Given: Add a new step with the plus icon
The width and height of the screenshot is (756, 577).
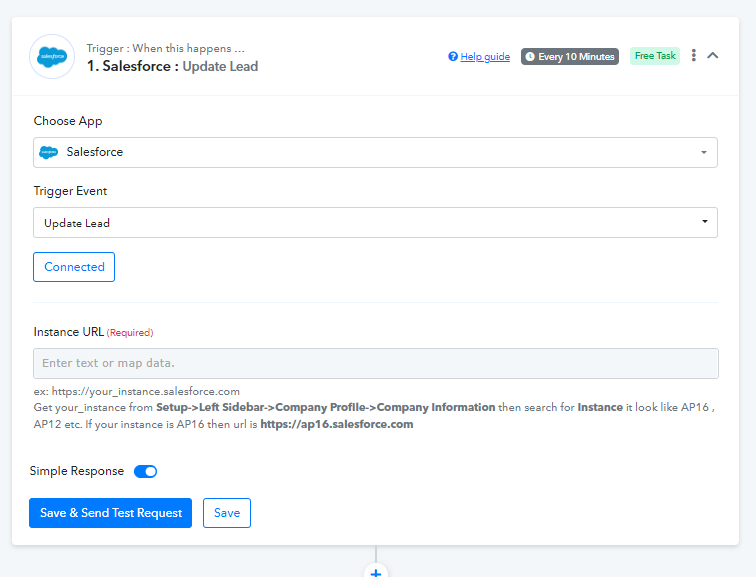Looking at the screenshot, I should click(x=376, y=572).
